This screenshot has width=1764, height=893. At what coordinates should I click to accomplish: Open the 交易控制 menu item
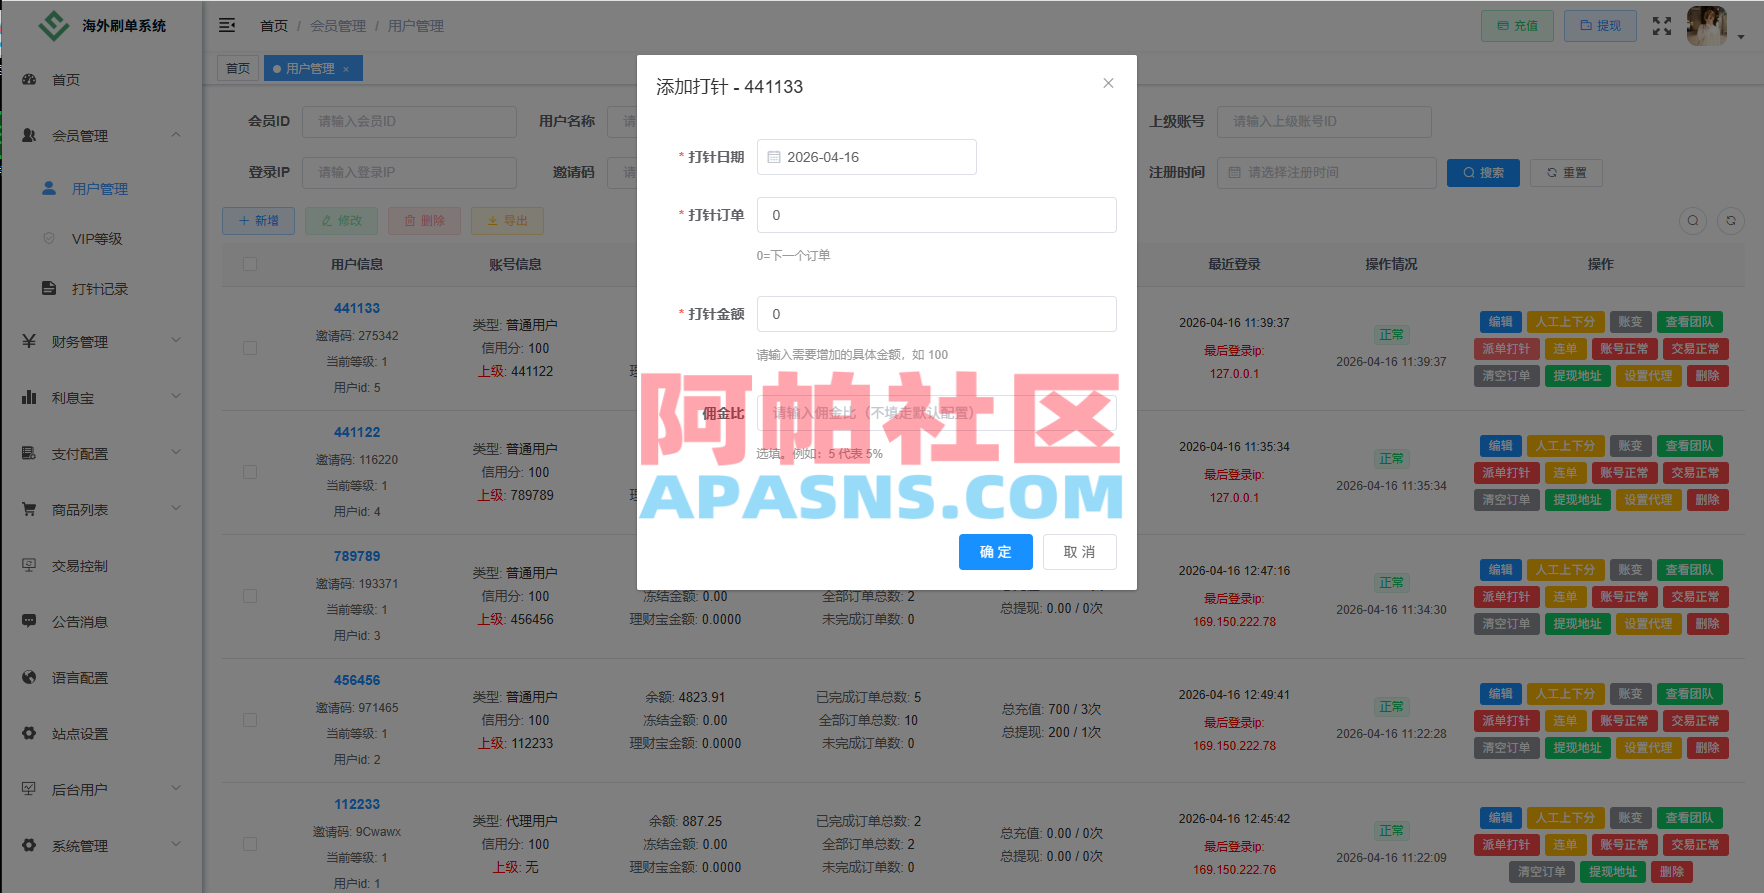point(80,566)
